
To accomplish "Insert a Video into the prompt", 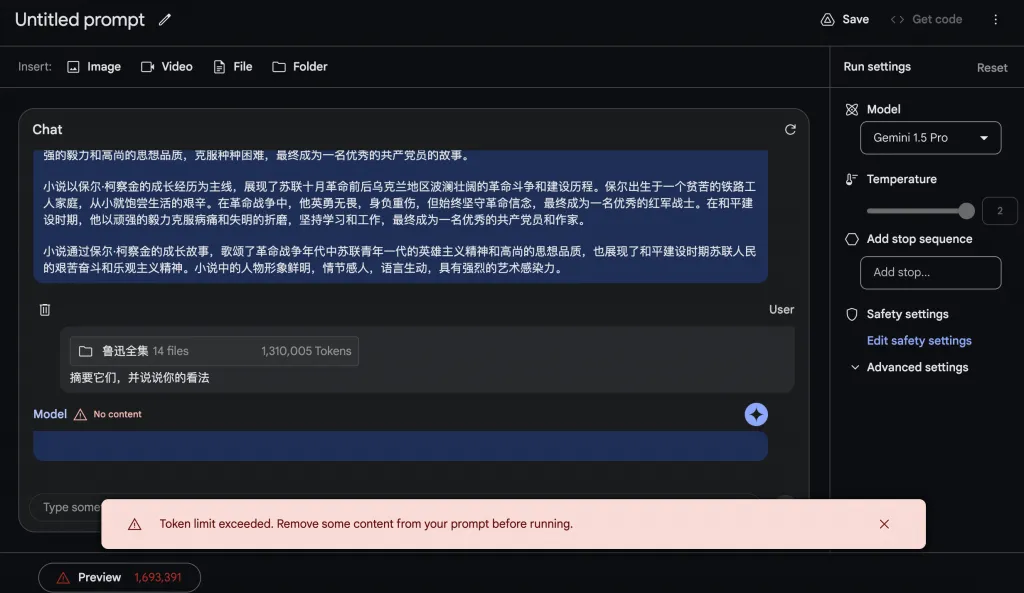I will pyautogui.click(x=166, y=67).
